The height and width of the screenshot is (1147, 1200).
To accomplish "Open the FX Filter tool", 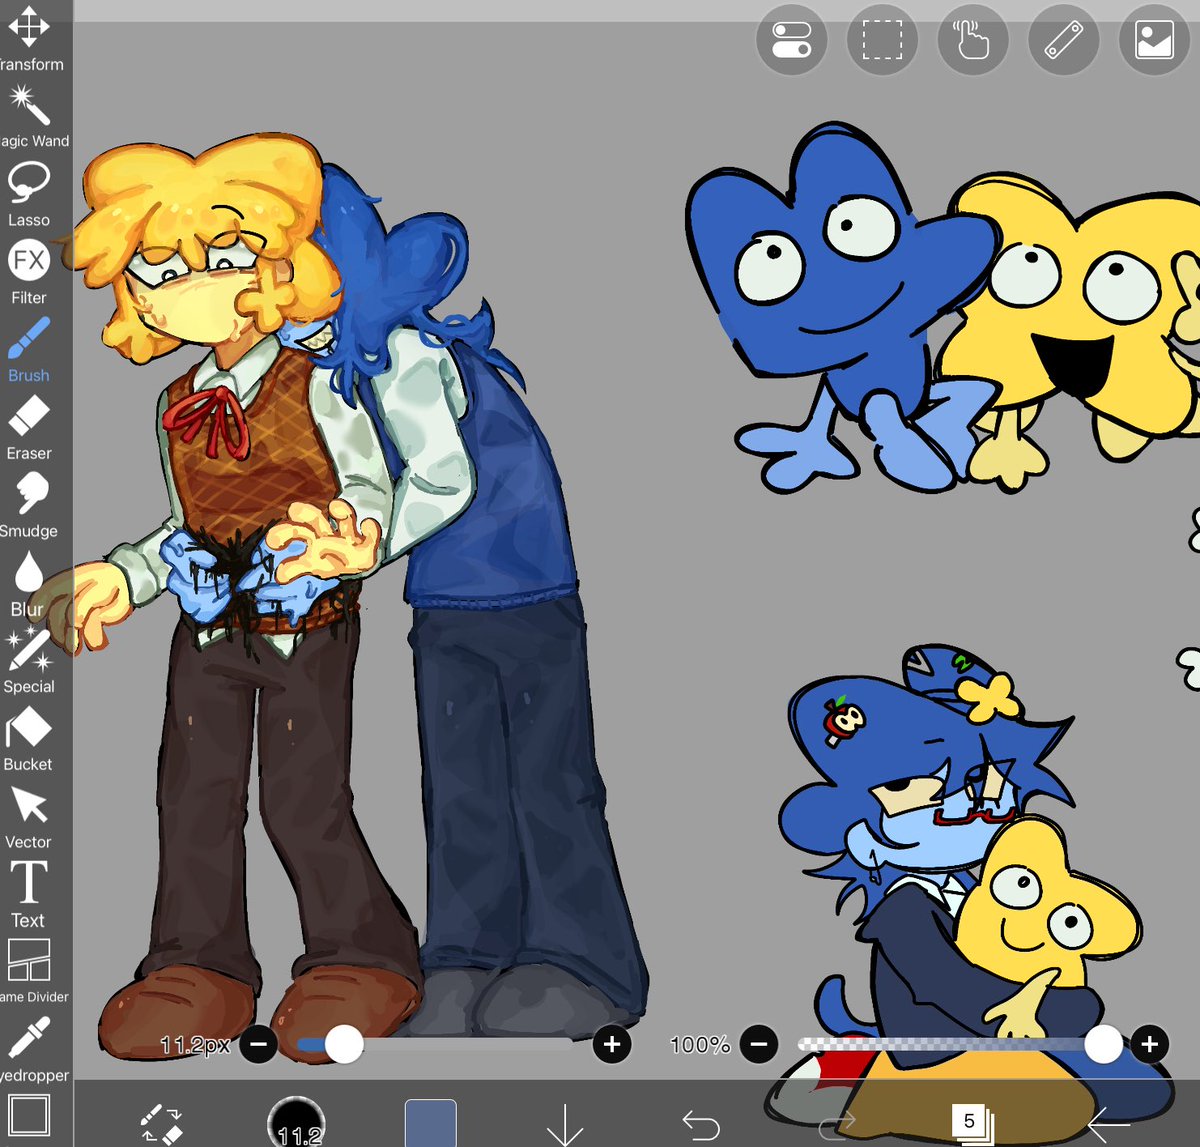I will pos(29,272).
